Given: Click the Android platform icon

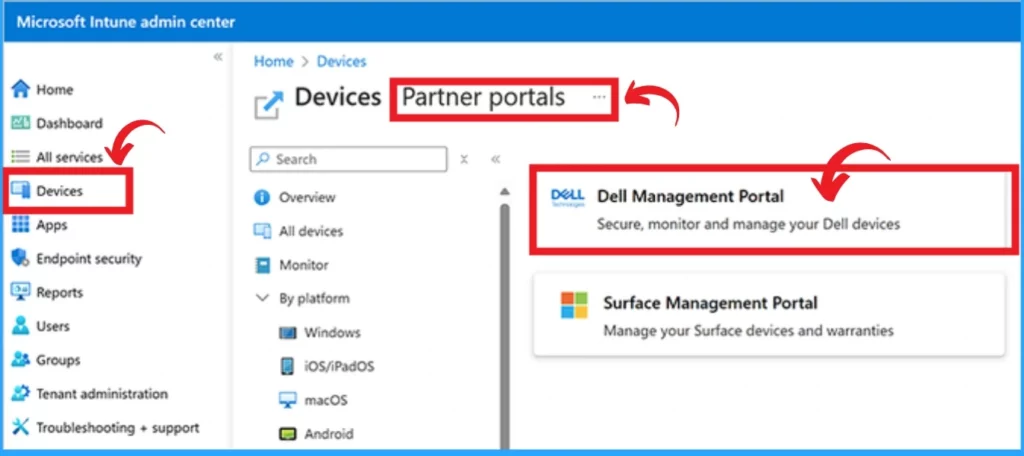Looking at the screenshot, I should point(288,434).
